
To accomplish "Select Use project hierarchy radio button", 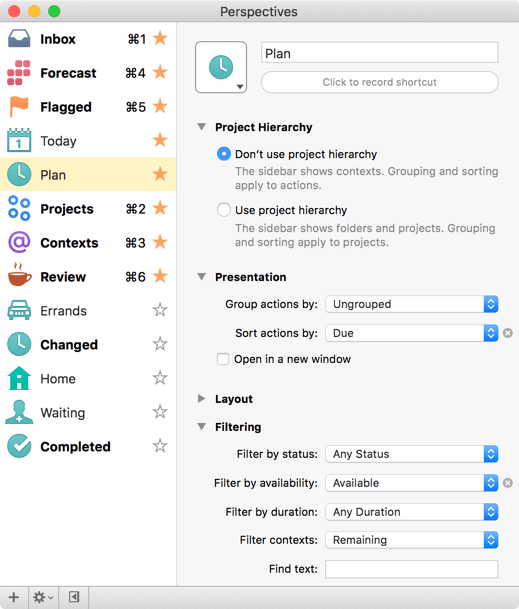I will pos(224,210).
